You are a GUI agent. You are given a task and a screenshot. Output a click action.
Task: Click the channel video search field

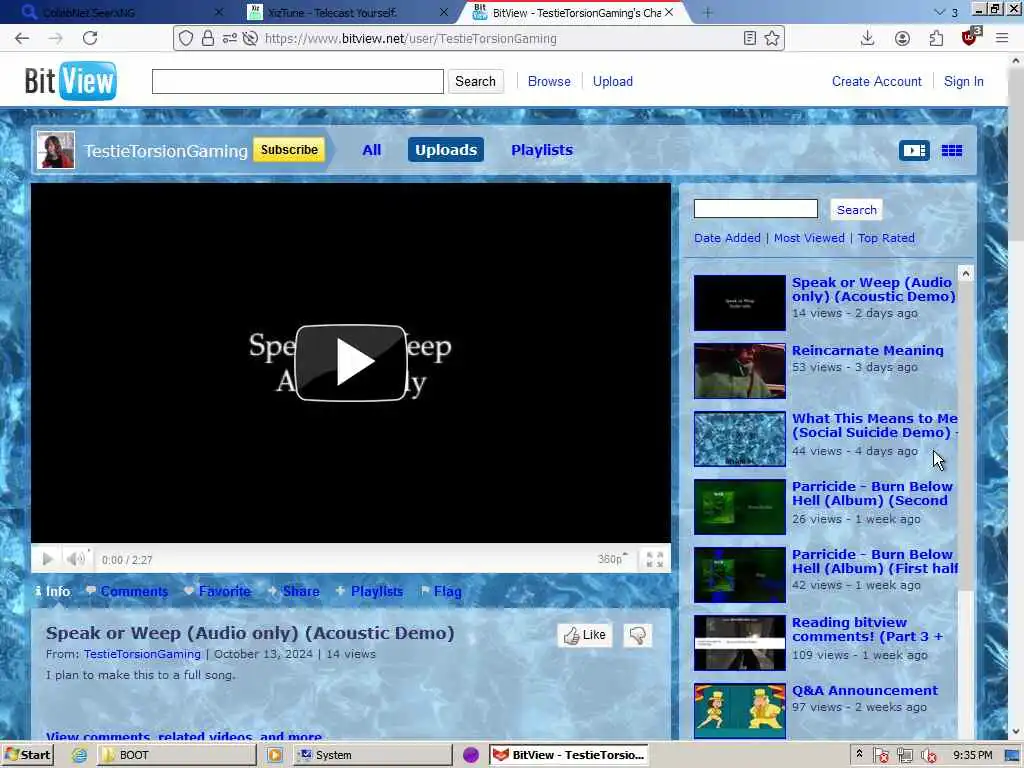click(756, 209)
